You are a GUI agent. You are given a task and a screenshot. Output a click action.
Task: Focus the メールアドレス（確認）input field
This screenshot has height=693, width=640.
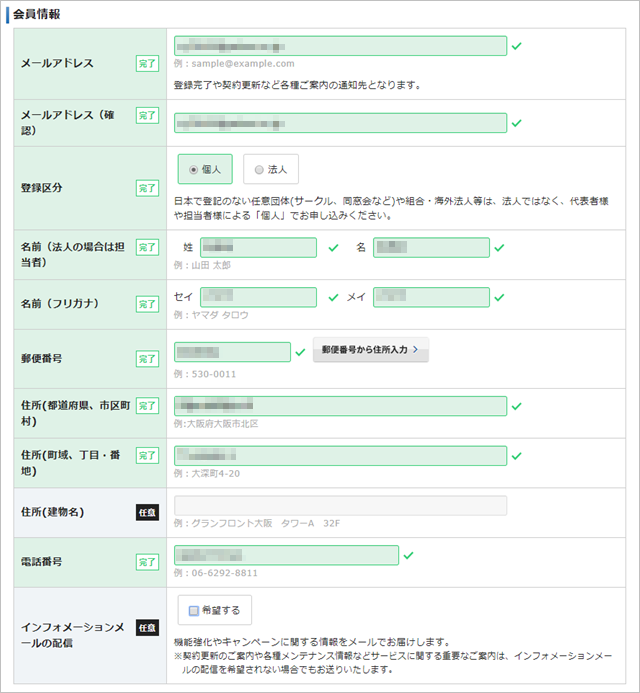pyautogui.click(x=340, y=123)
